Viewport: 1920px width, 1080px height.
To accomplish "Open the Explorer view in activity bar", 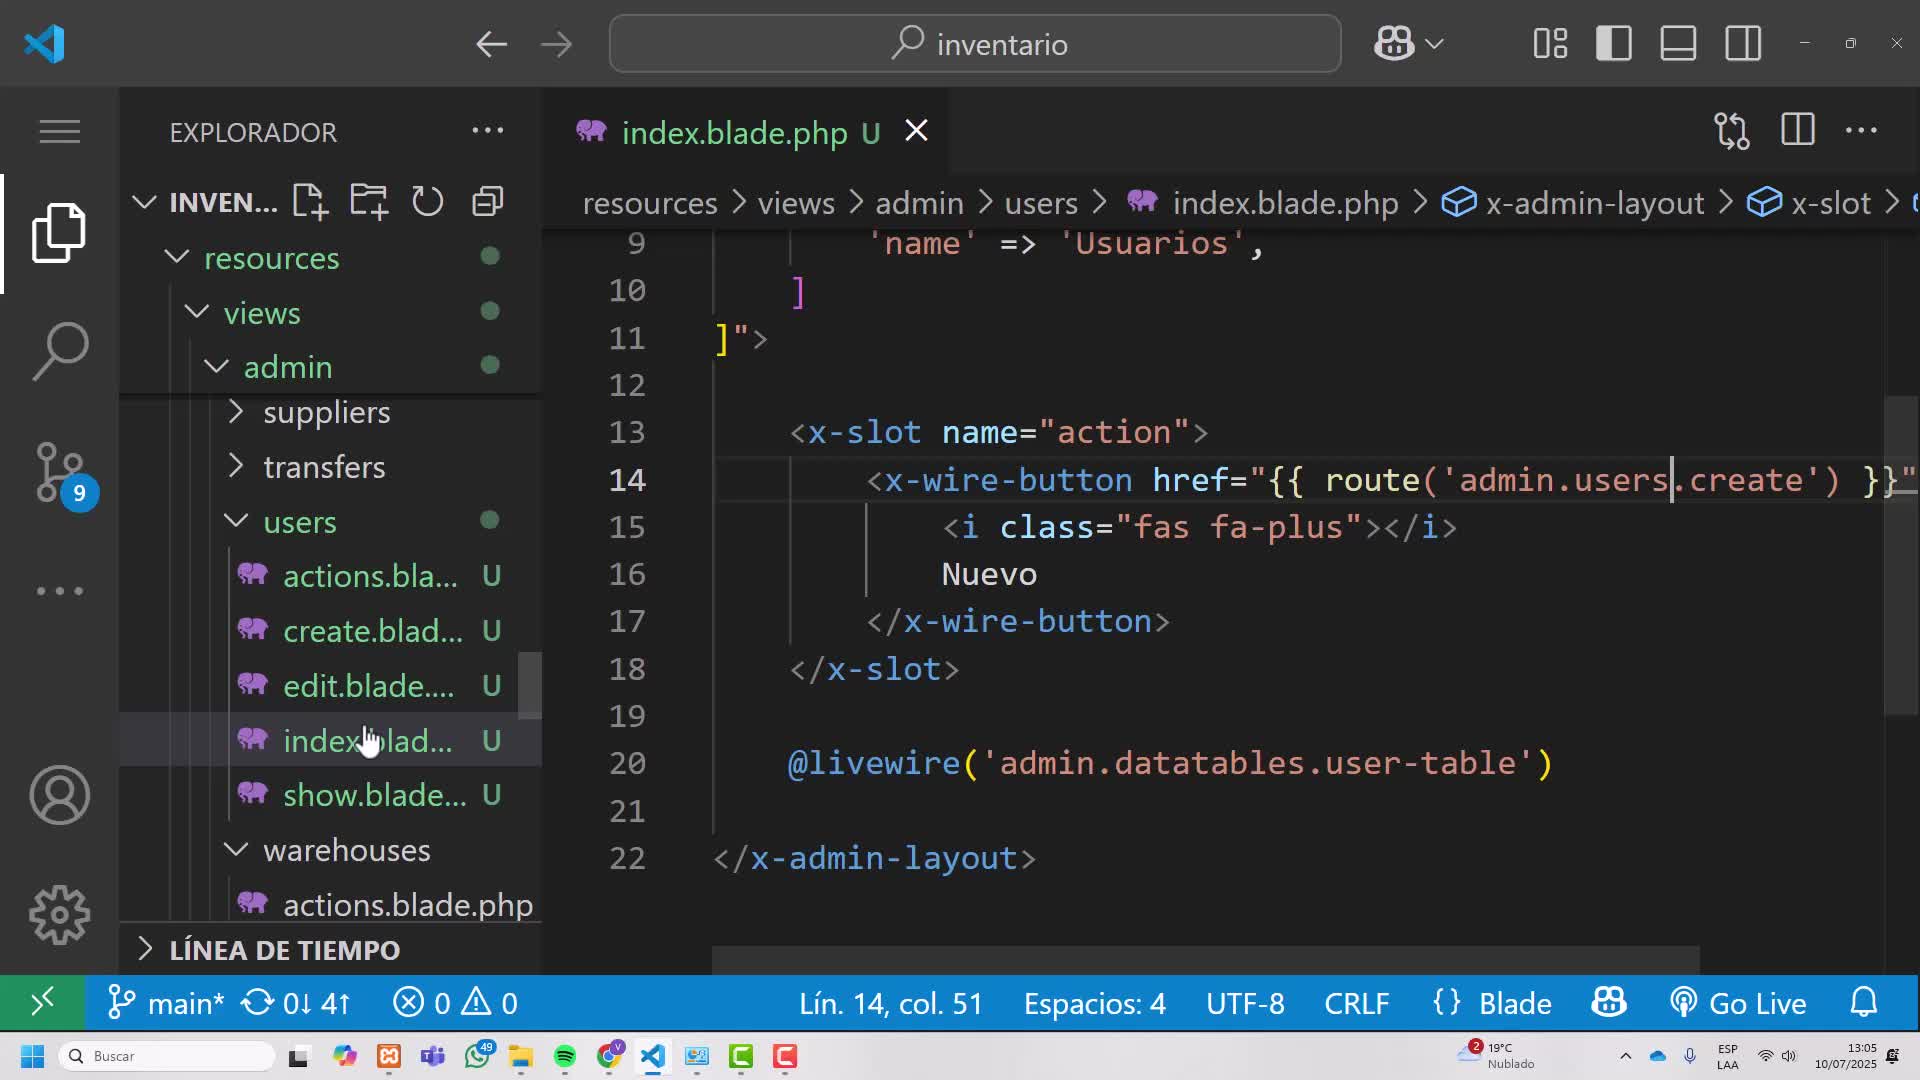I will click(x=59, y=233).
